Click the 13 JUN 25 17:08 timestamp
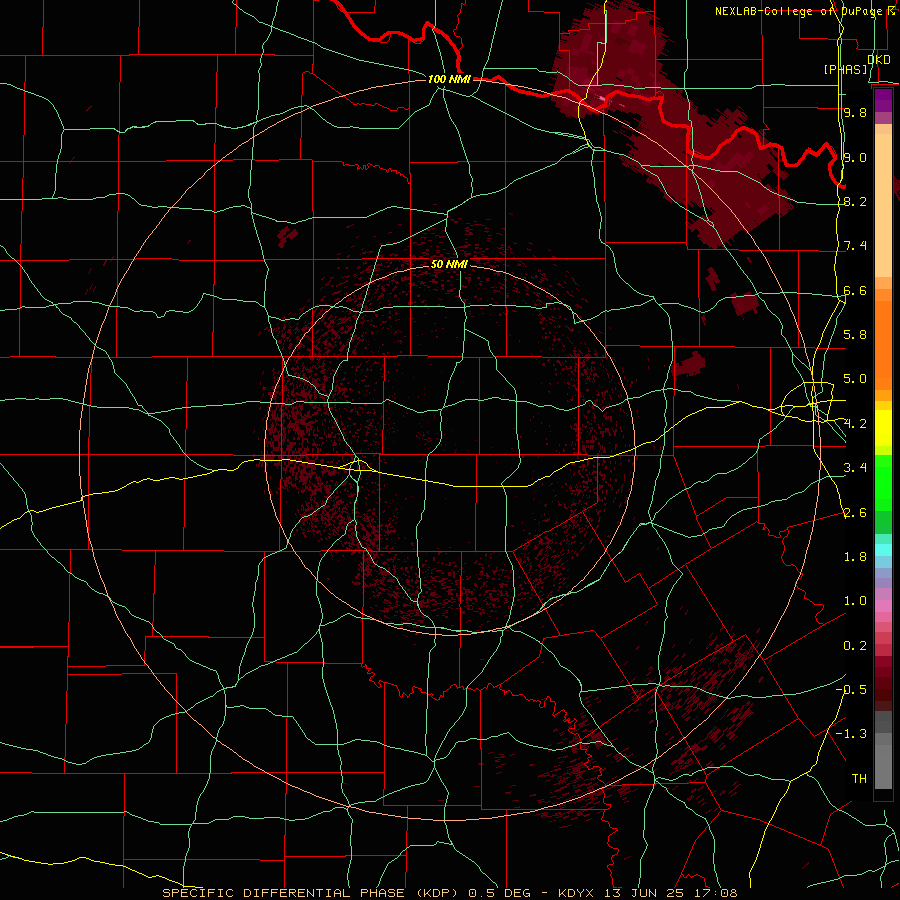This screenshot has height=900, width=900. 670,893
